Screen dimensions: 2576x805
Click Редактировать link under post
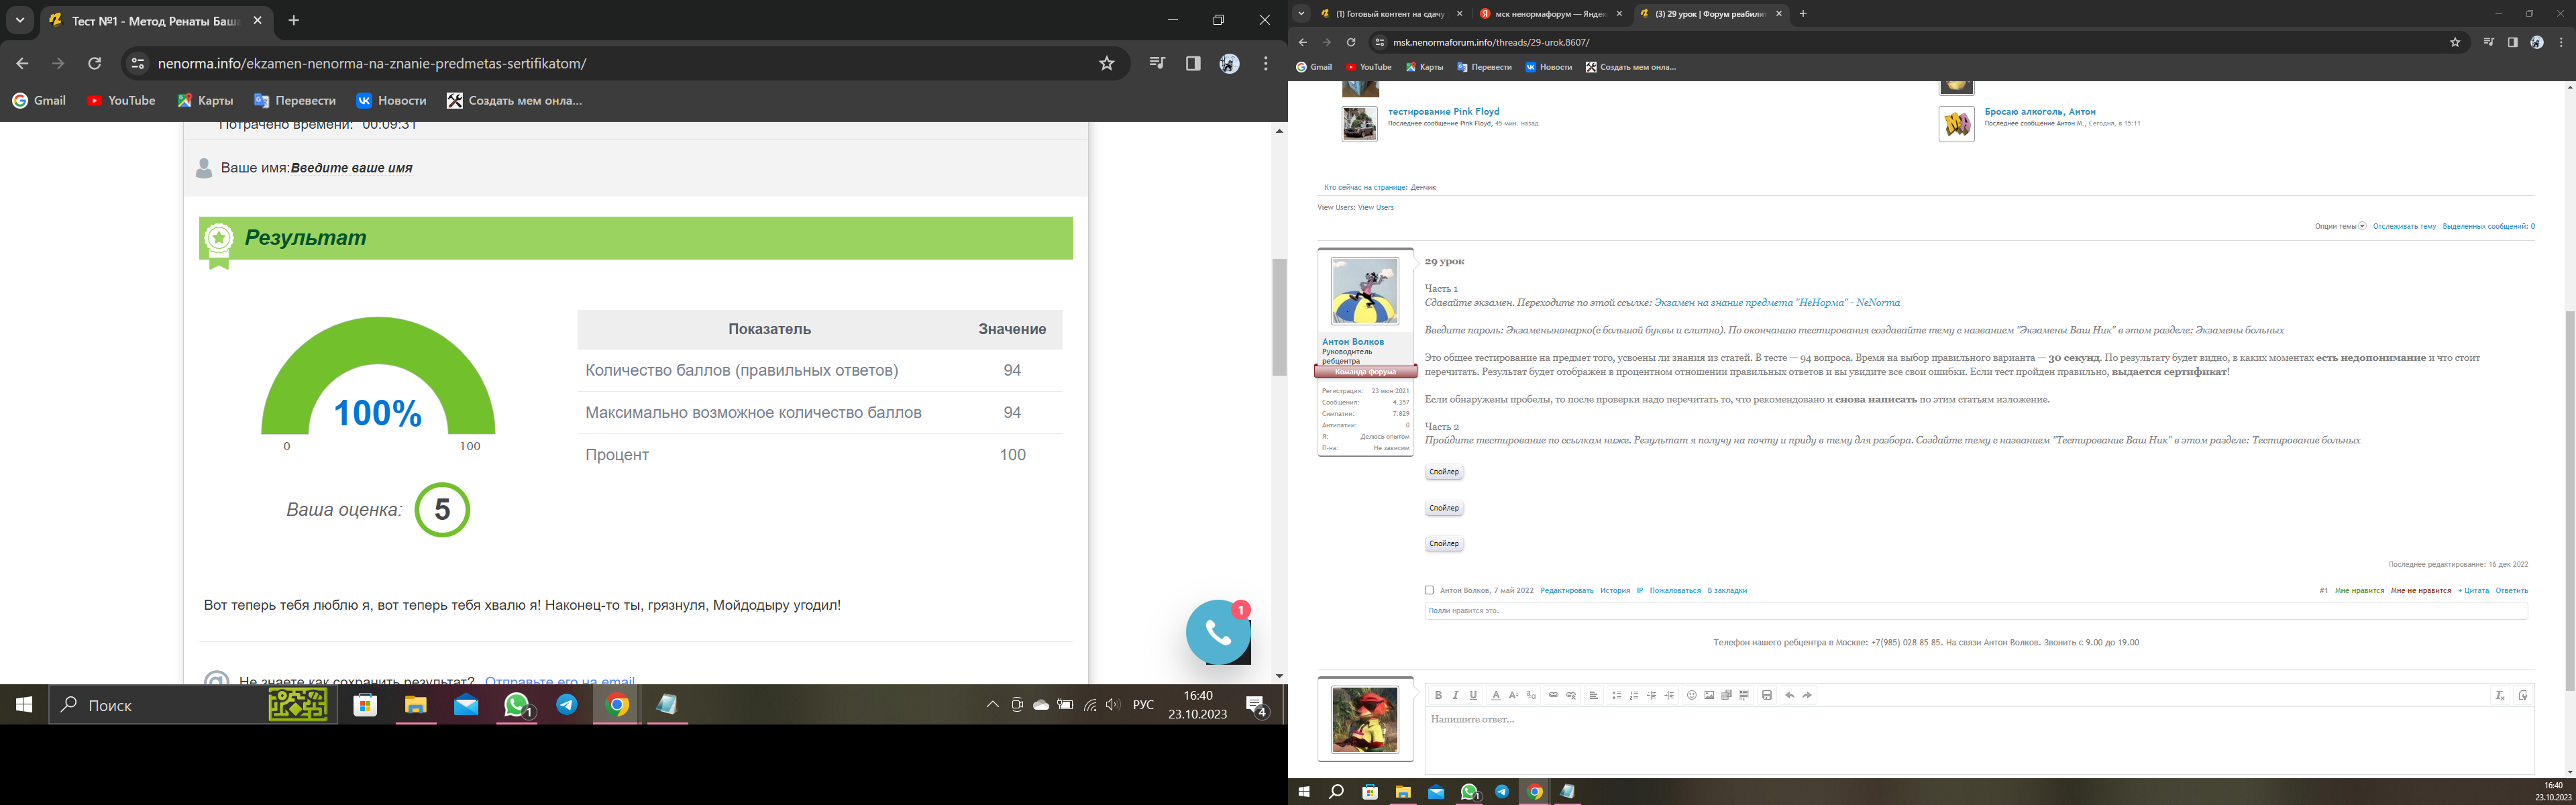1567,591
